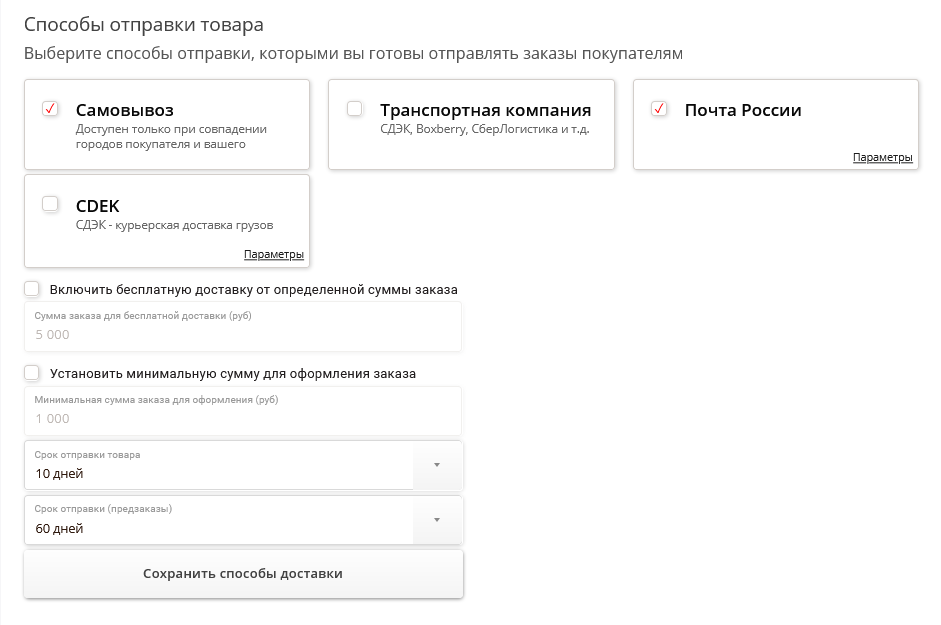This screenshot has width=941, height=625.
Task: Click the СДЭК, Boxberry, СберЛогистика description text
Action: 484,129
